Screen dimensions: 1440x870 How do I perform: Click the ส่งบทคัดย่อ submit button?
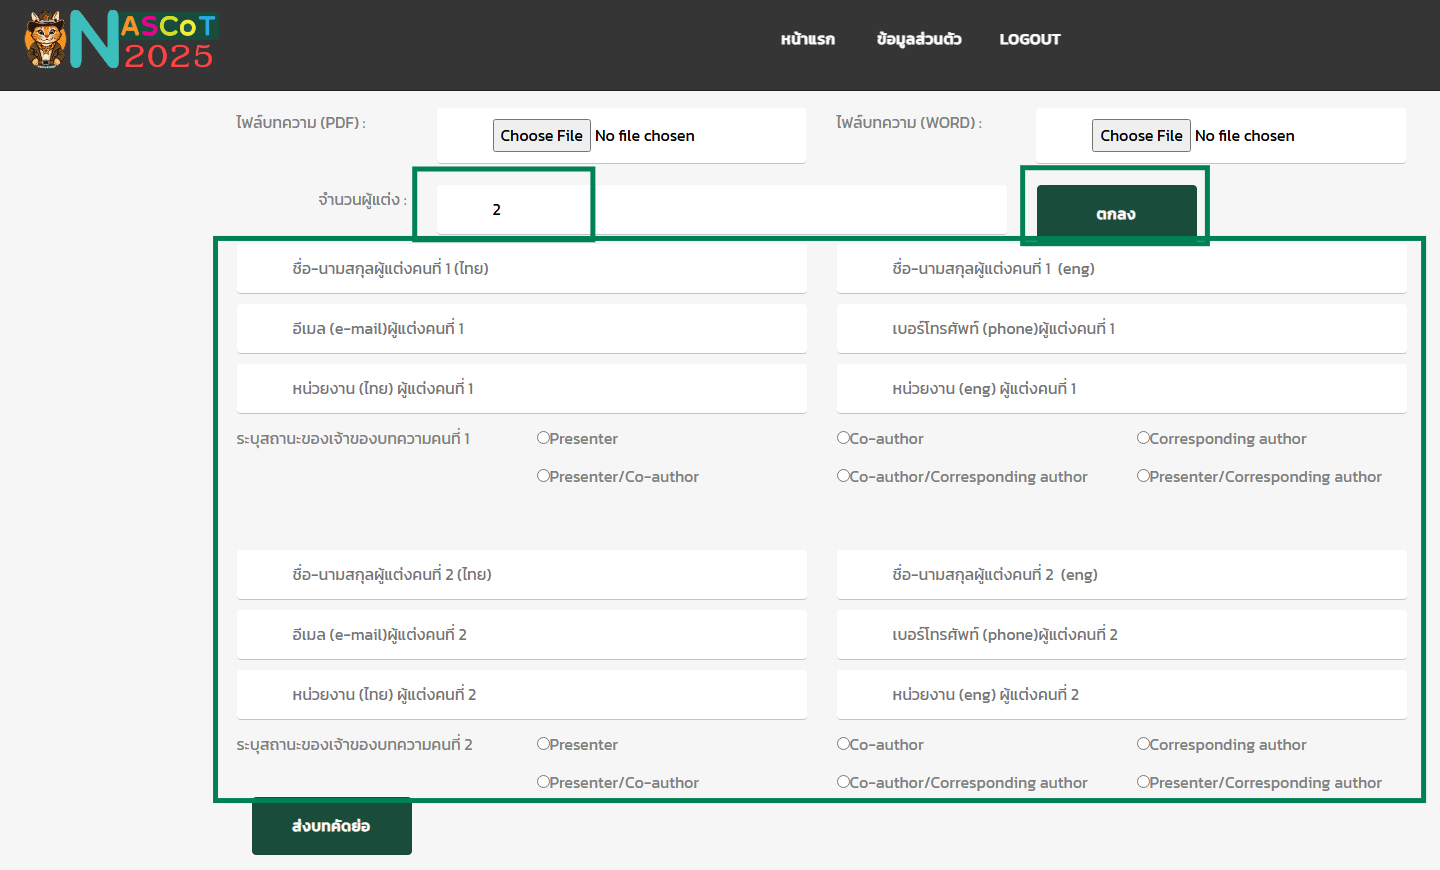pos(331,826)
